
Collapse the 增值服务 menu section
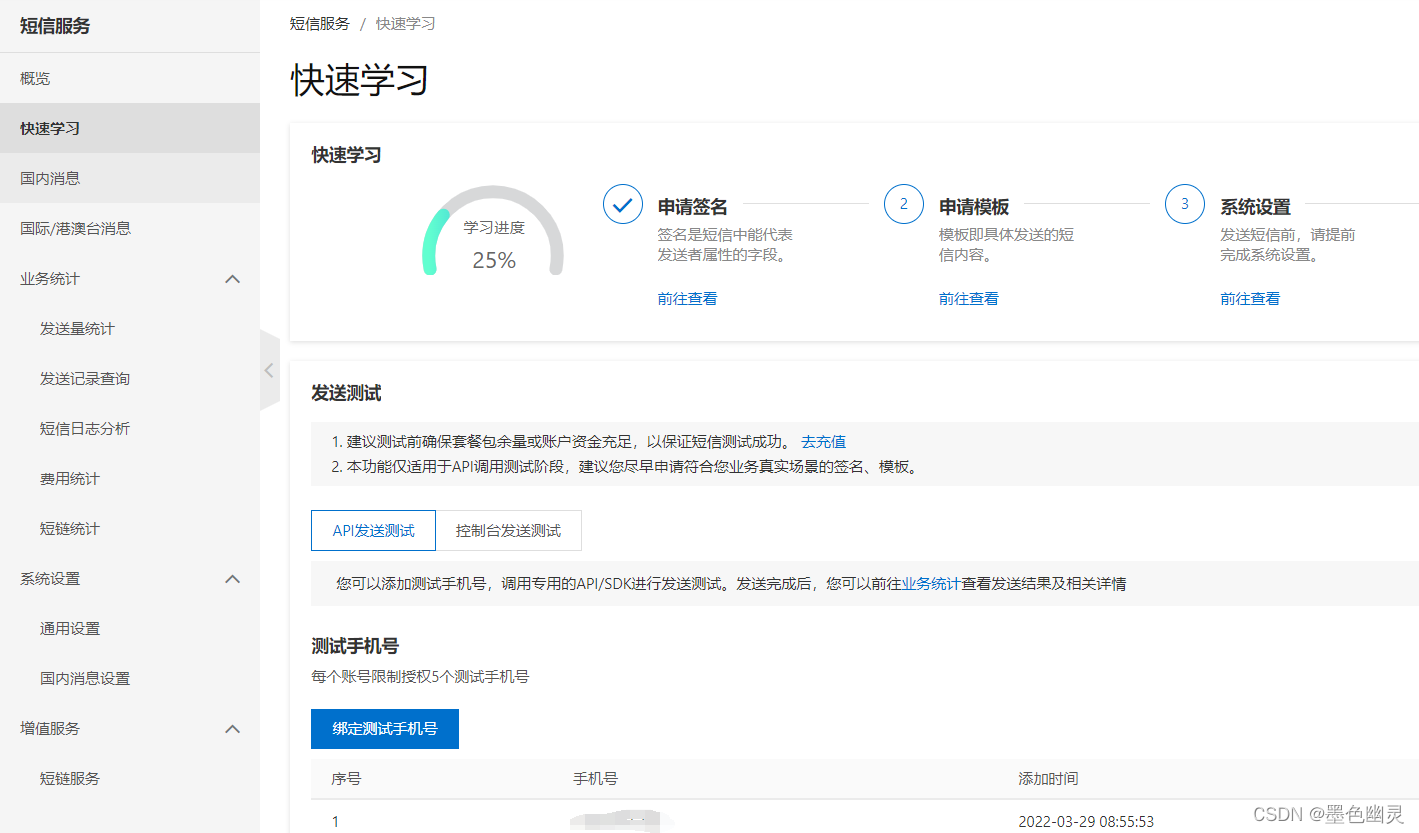232,729
